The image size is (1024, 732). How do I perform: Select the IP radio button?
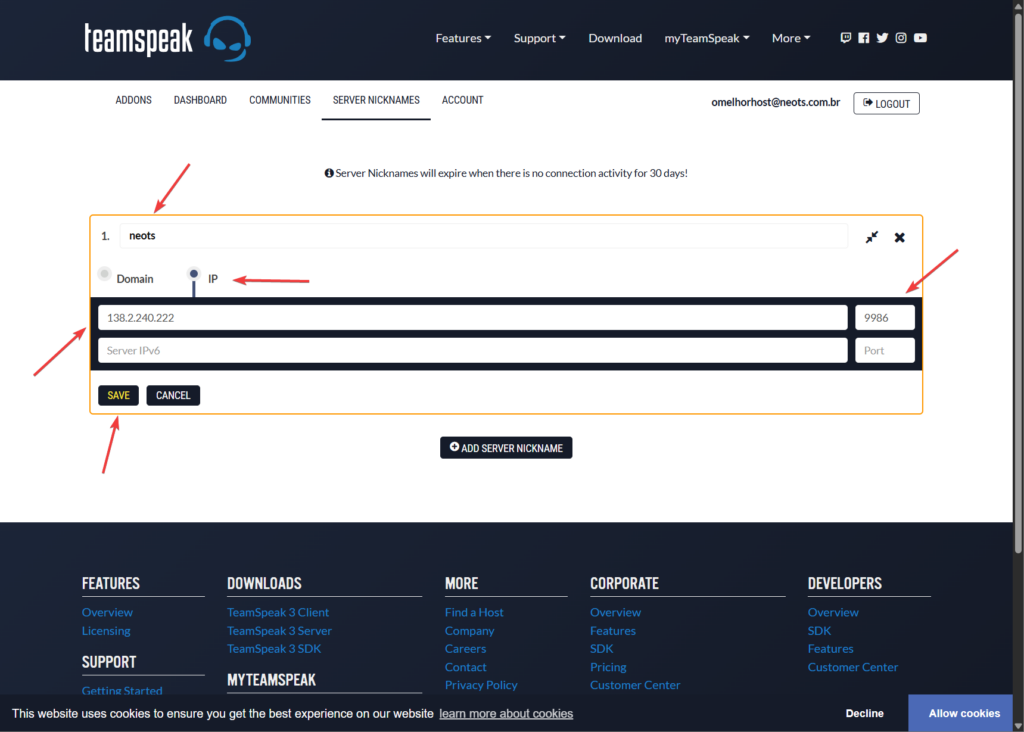click(193, 273)
